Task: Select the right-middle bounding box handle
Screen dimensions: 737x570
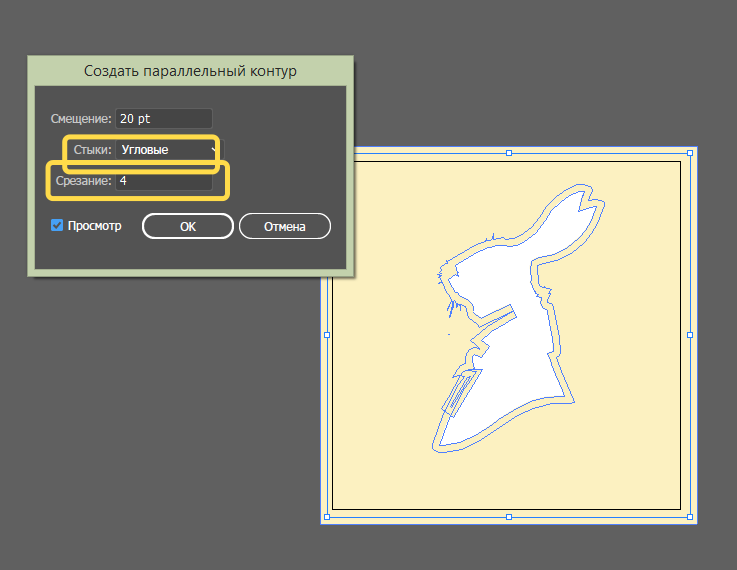Action: click(x=690, y=335)
